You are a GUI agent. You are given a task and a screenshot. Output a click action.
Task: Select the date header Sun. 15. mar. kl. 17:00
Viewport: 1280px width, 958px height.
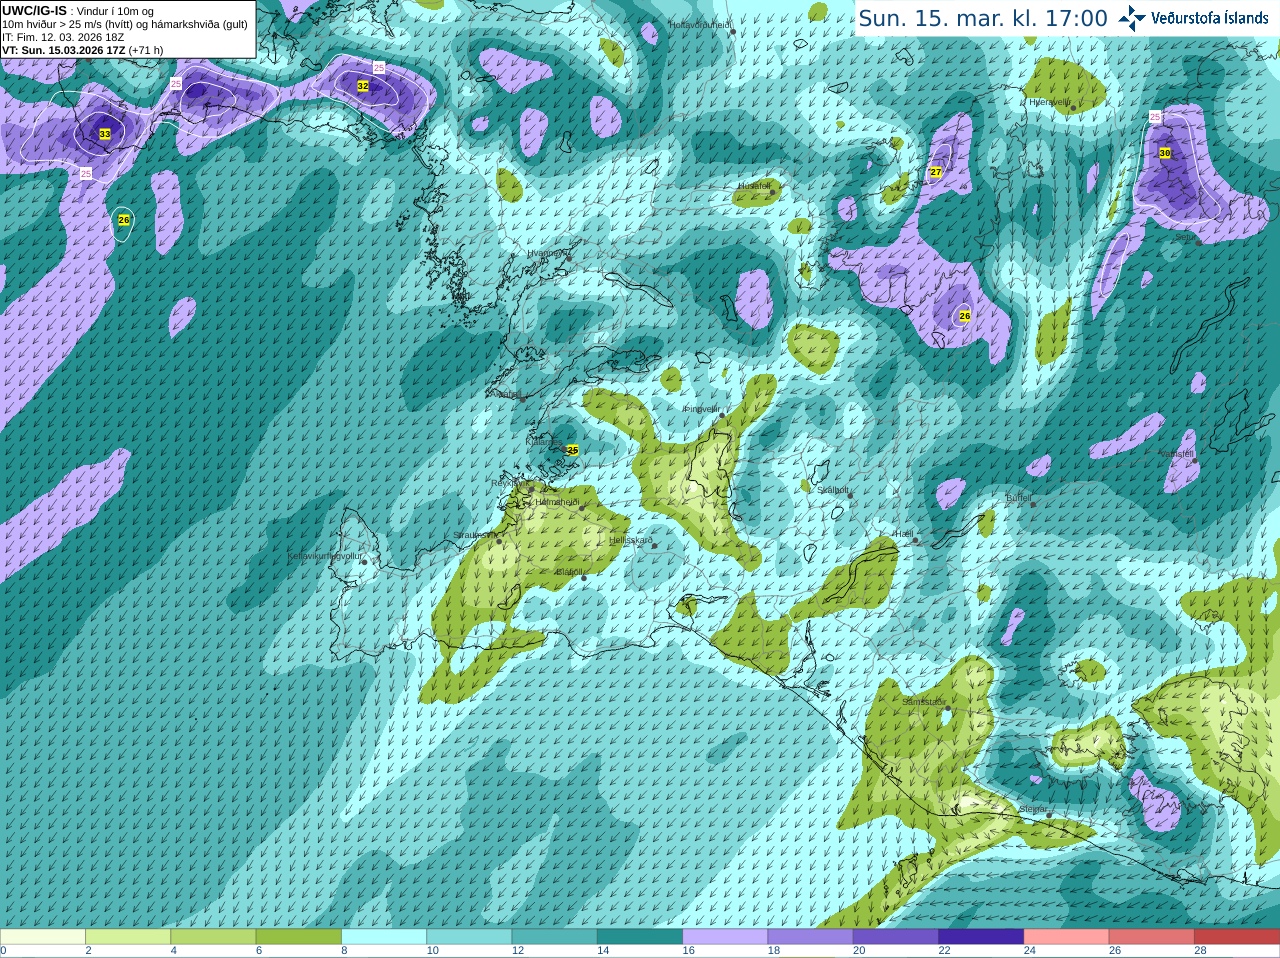[983, 18]
